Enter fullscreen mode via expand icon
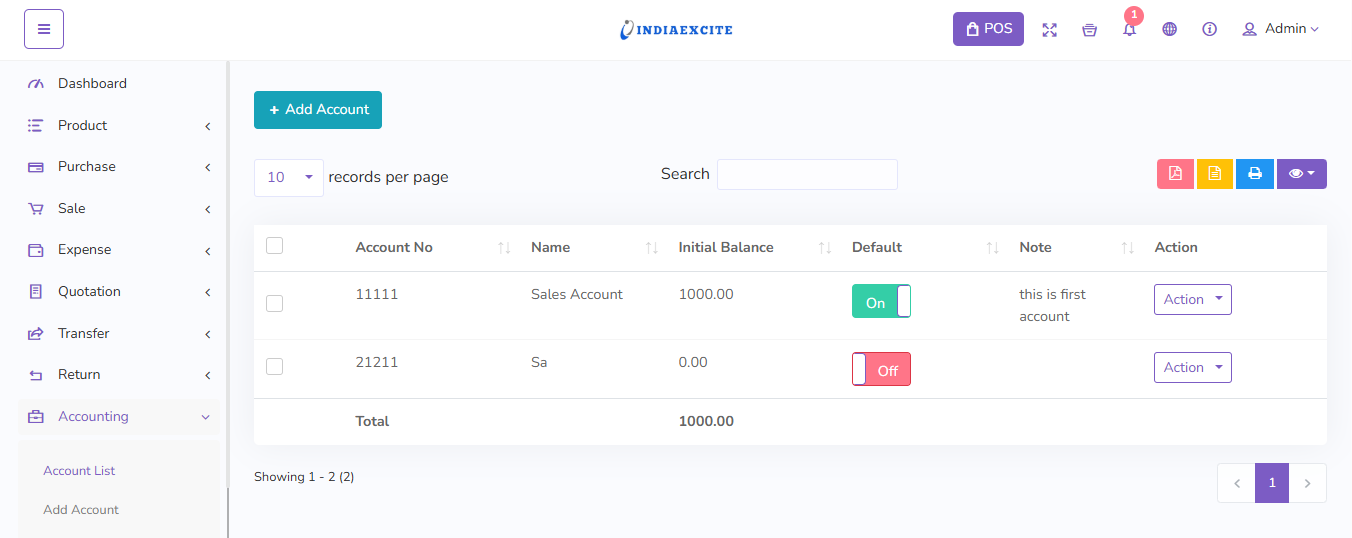Viewport: 1352px width, 538px height. pos(1049,30)
